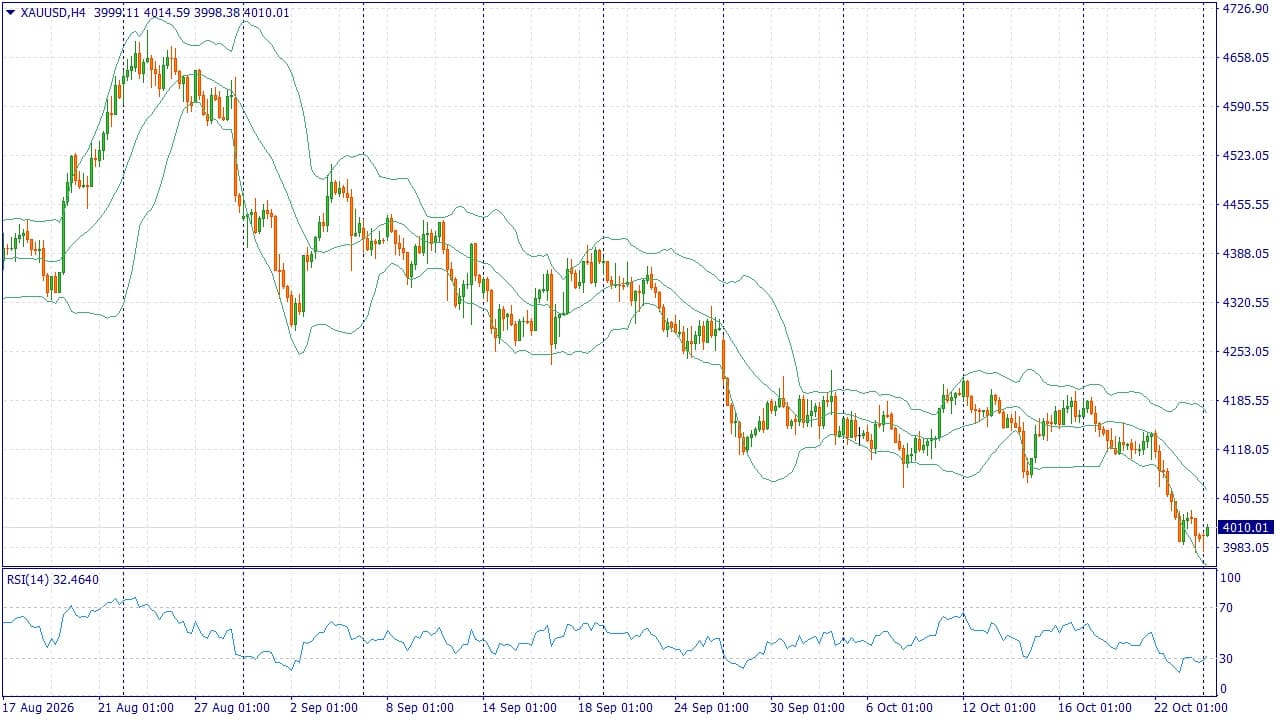The image size is (1280, 720).
Task: Click the 27 Aug 01:00 time label
Action: coord(232,708)
